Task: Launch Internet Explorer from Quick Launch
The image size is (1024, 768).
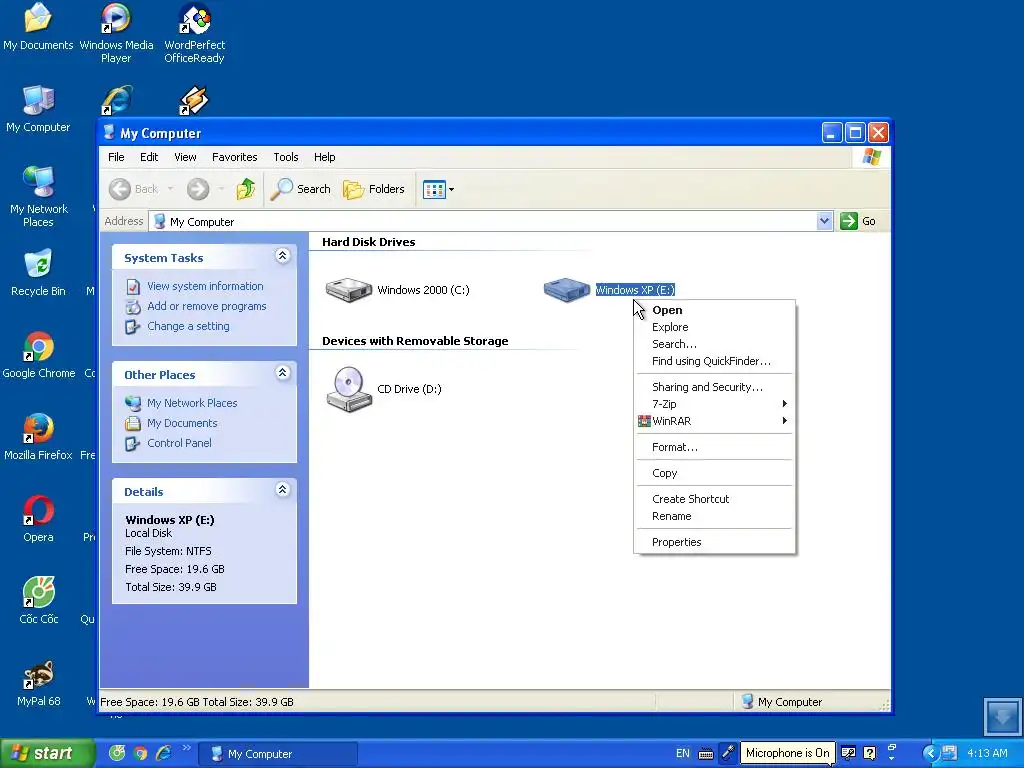Action: pyautogui.click(x=163, y=753)
